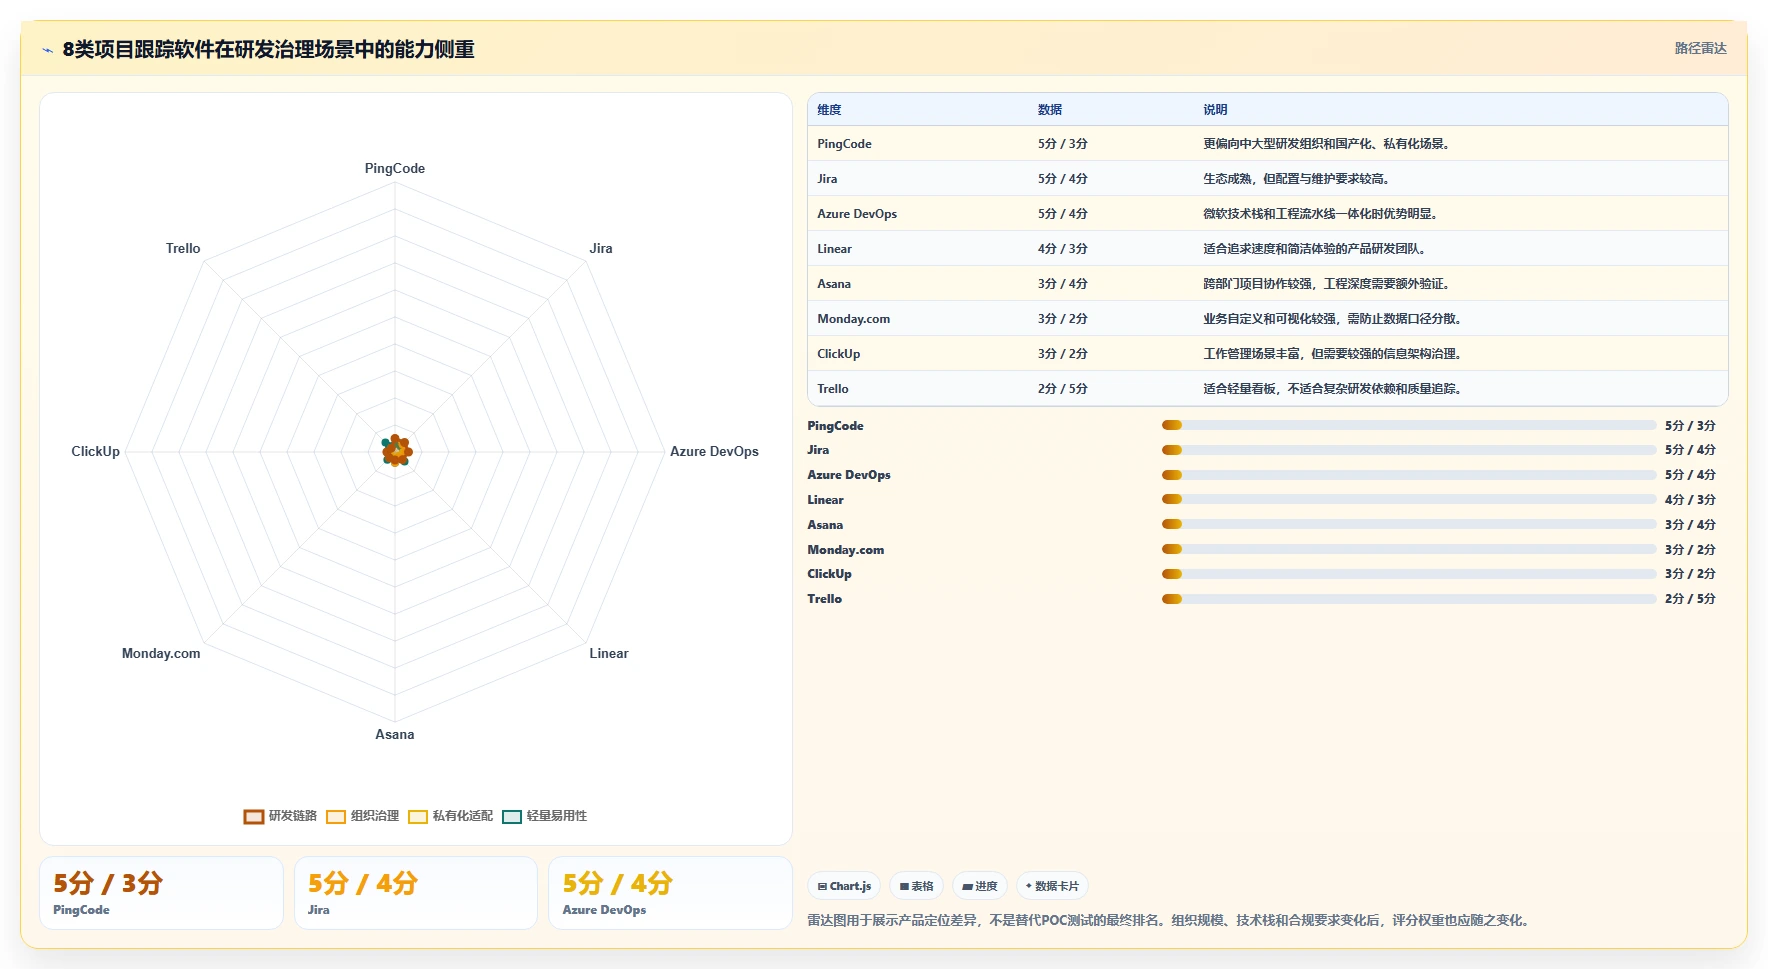Click the 生态成熟 description in the Jira row
This screenshot has width=1768, height=969.
coord(1296,179)
